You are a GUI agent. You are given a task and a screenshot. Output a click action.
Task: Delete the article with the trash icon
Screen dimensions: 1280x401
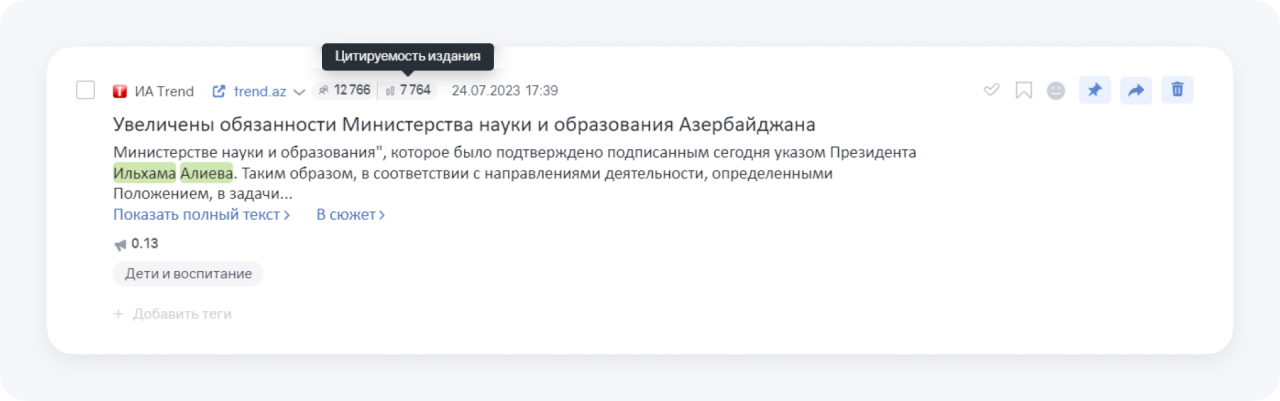1177,90
